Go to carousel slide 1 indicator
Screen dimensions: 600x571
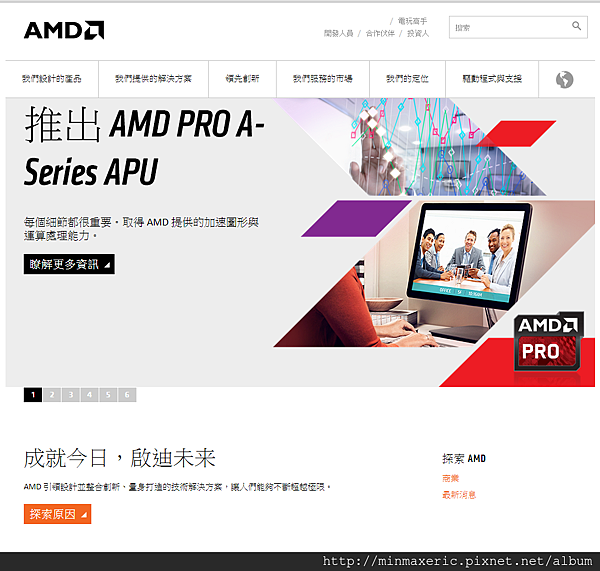click(x=33, y=395)
